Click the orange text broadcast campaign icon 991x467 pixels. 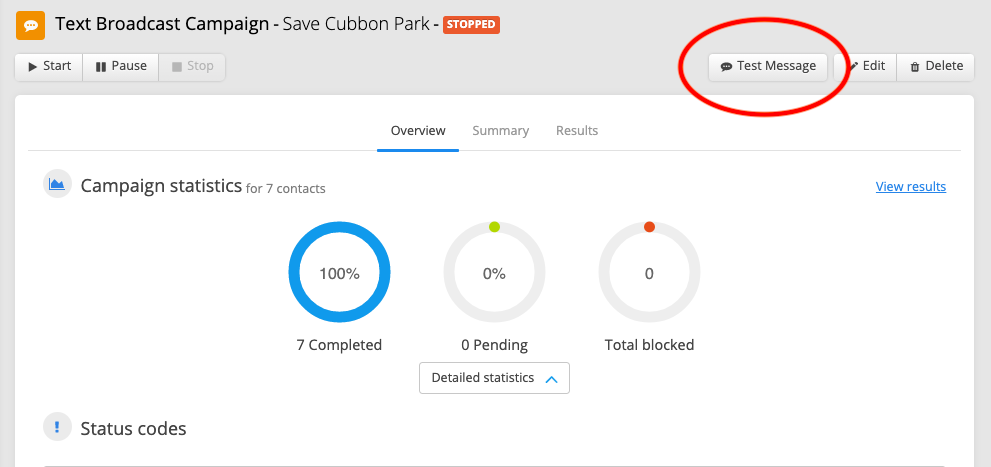point(30,25)
